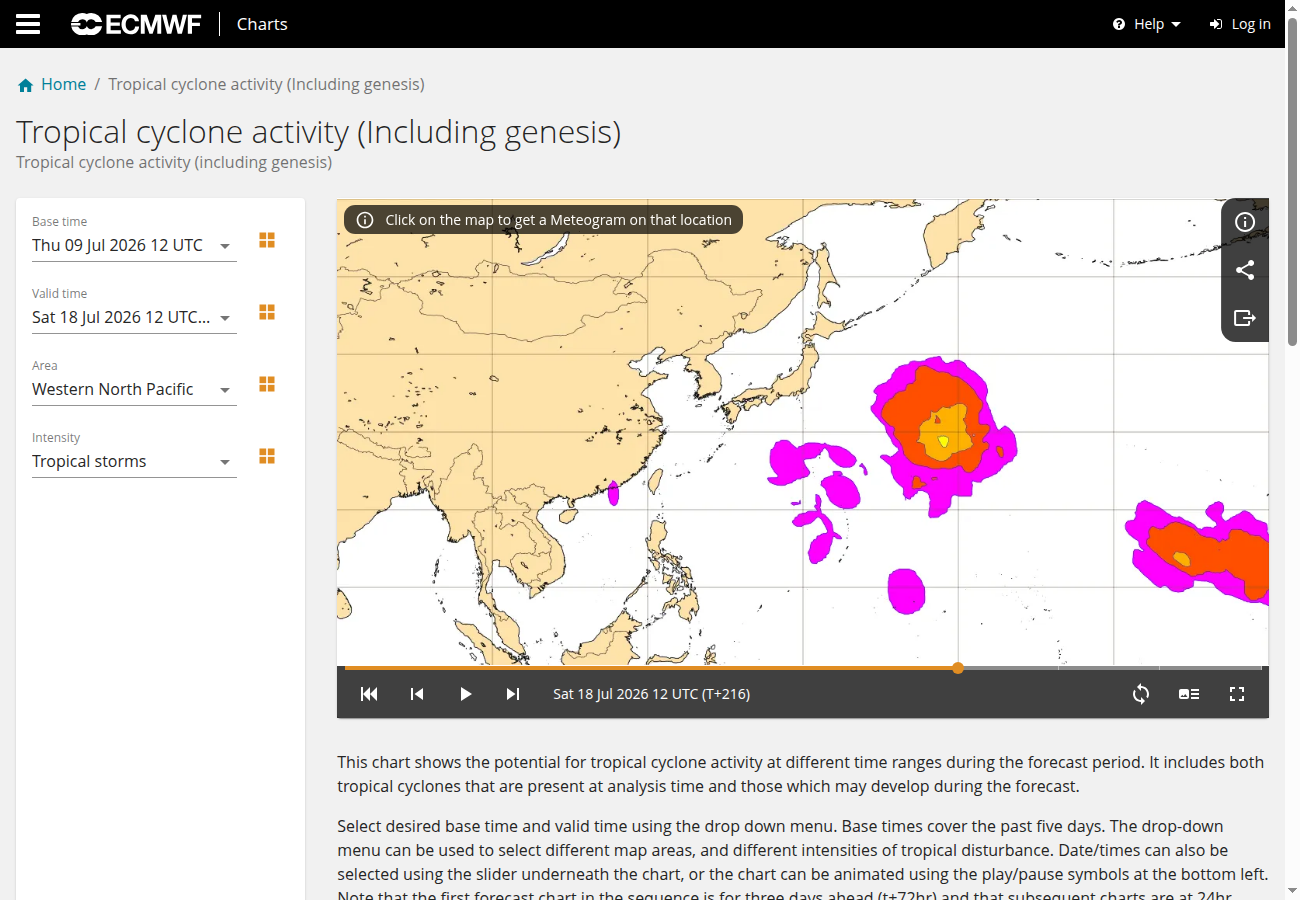The image size is (1300, 900).
Task: Expand the Valid time dropdown
Action: pos(134,317)
